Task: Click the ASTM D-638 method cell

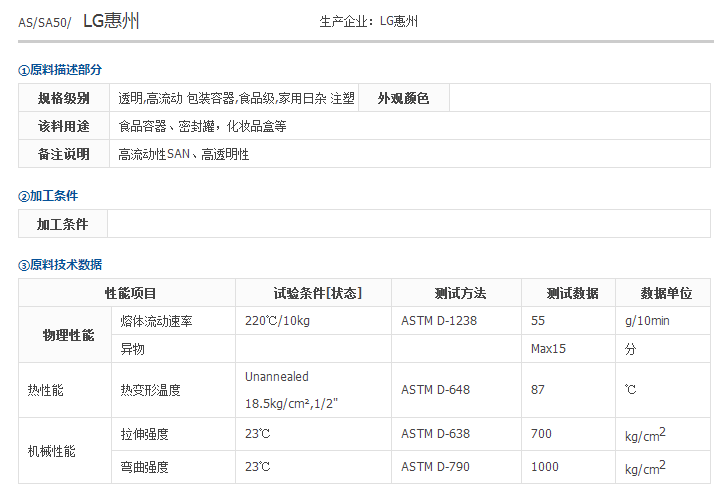Action: point(457,434)
